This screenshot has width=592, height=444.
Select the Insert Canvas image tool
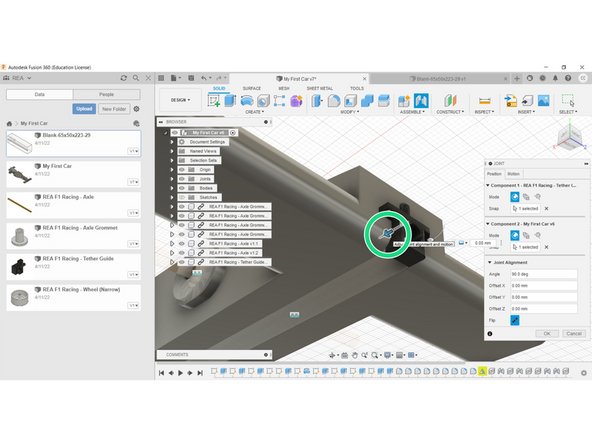click(x=543, y=101)
